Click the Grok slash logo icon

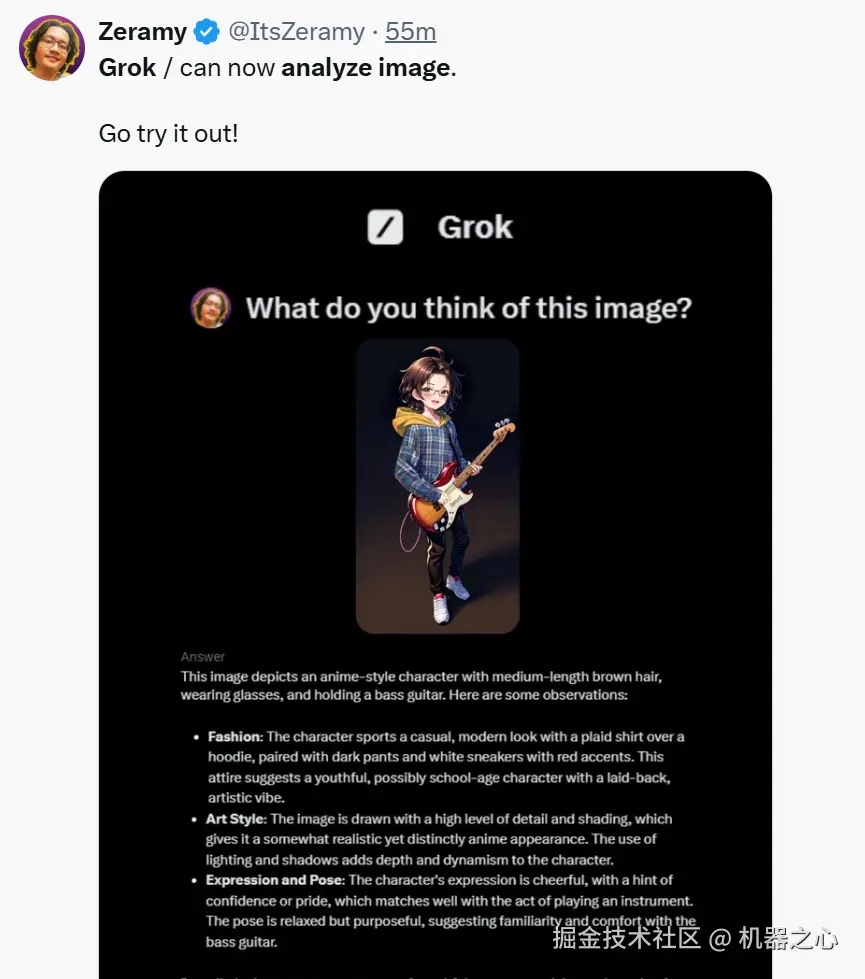click(385, 227)
